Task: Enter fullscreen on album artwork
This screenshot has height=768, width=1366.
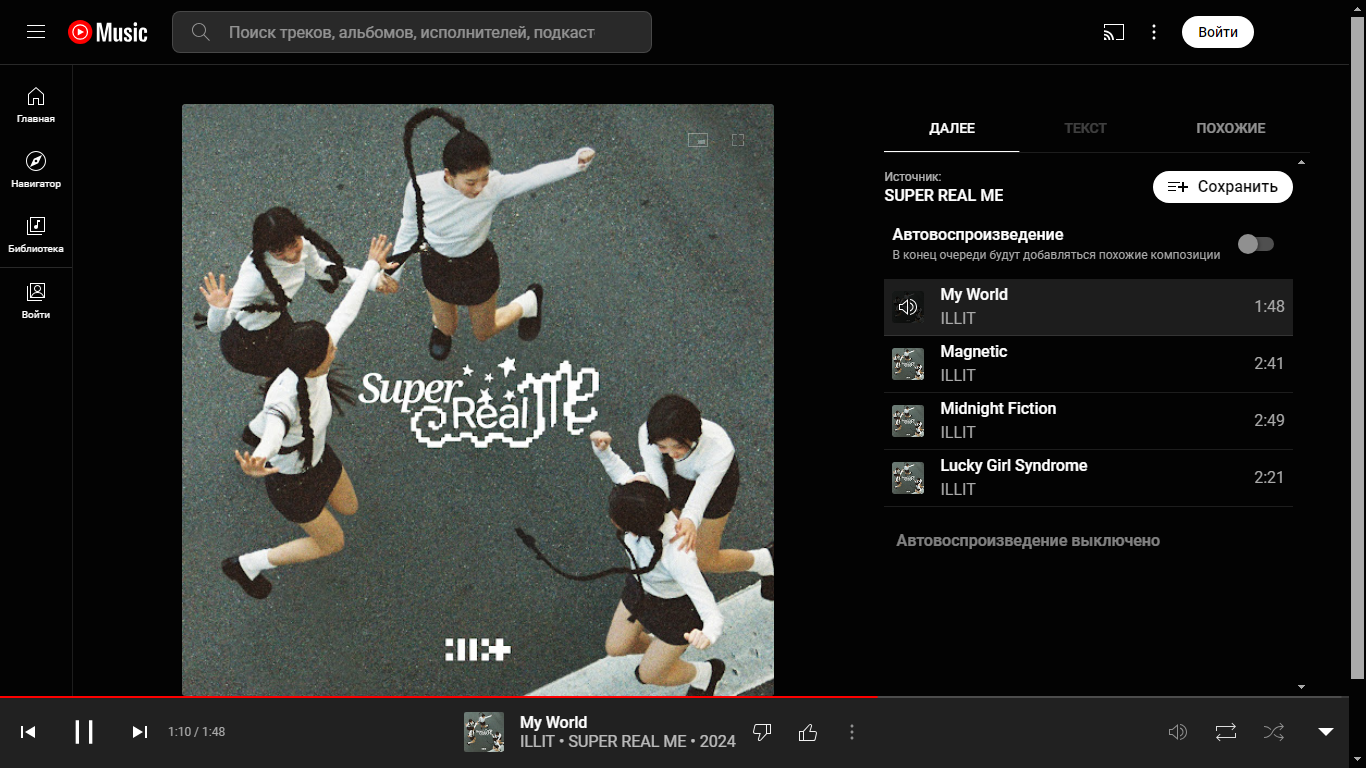Action: coord(738,141)
